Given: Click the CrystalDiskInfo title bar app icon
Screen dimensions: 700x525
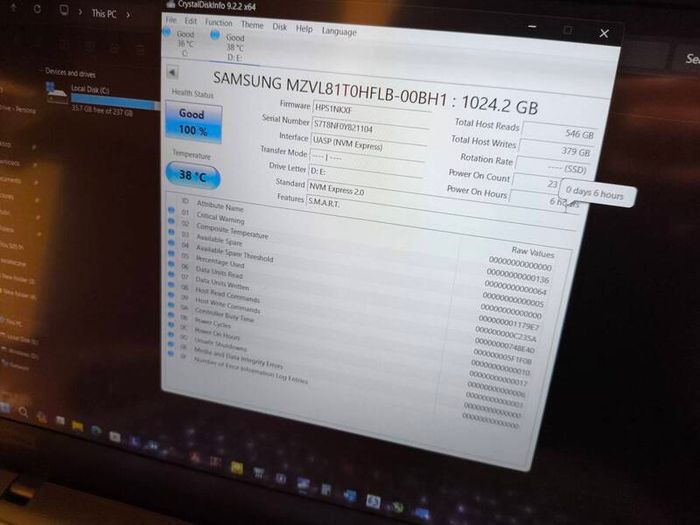Looking at the screenshot, I should tap(171, 4).
